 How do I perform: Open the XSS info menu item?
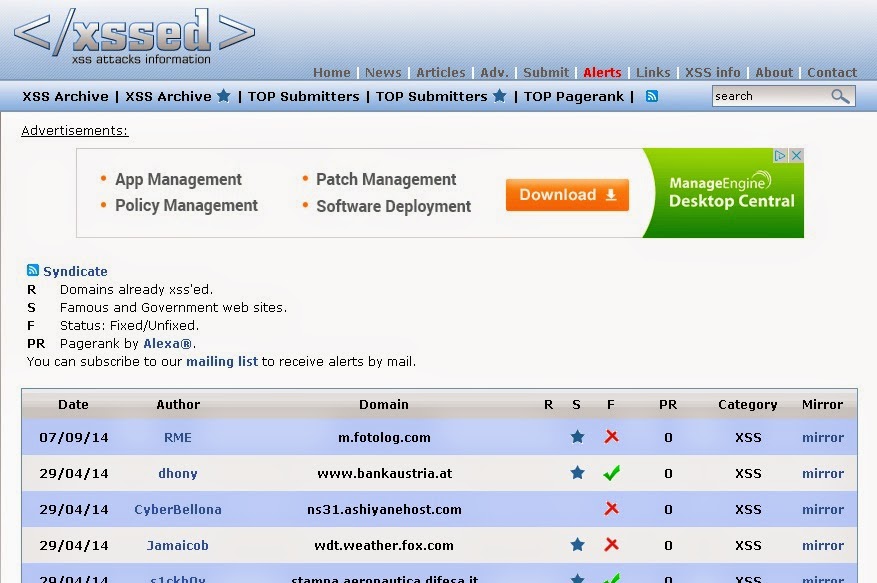tap(713, 72)
